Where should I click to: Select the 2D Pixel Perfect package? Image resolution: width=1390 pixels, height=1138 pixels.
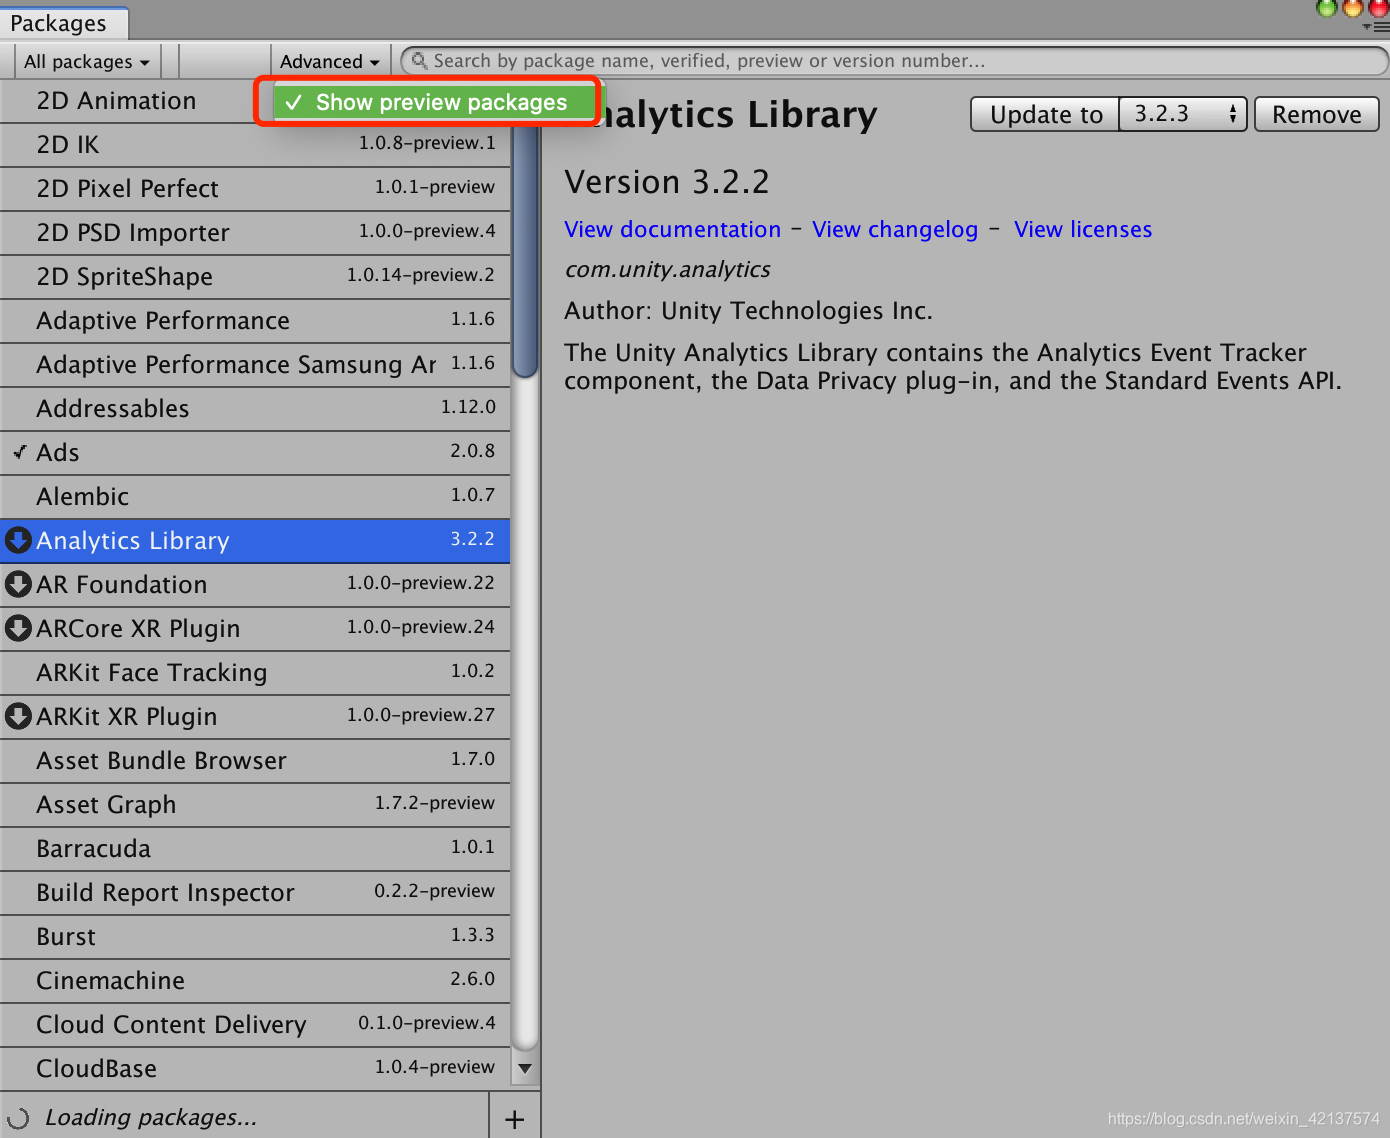(x=255, y=189)
